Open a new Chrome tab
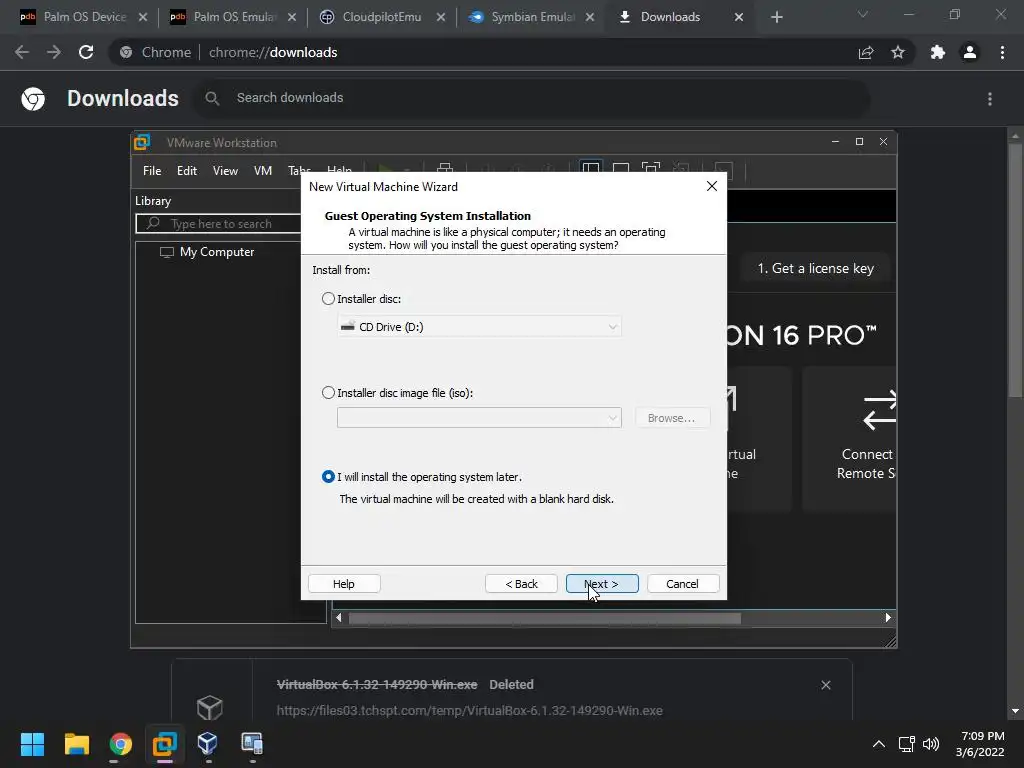 coord(776,17)
